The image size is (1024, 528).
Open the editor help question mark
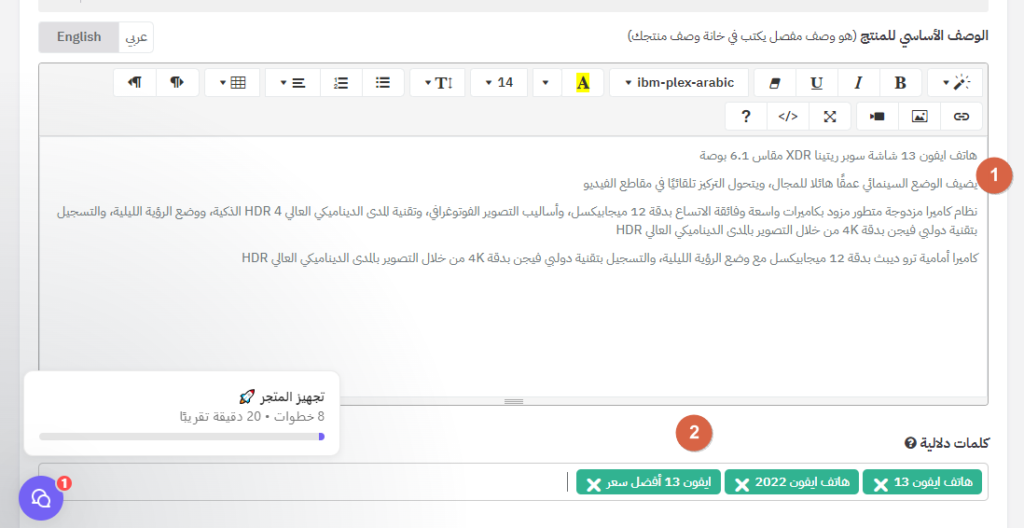[746, 116]
